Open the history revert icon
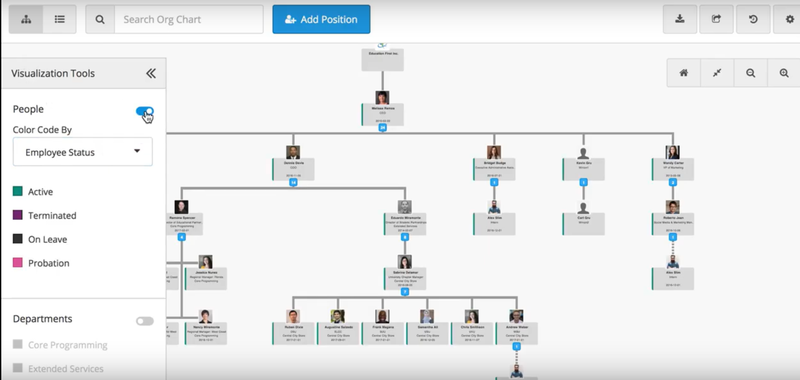Image resolution: width=800 pixels, height=380 pixels. pyautogui.click(x=753, y=19)
